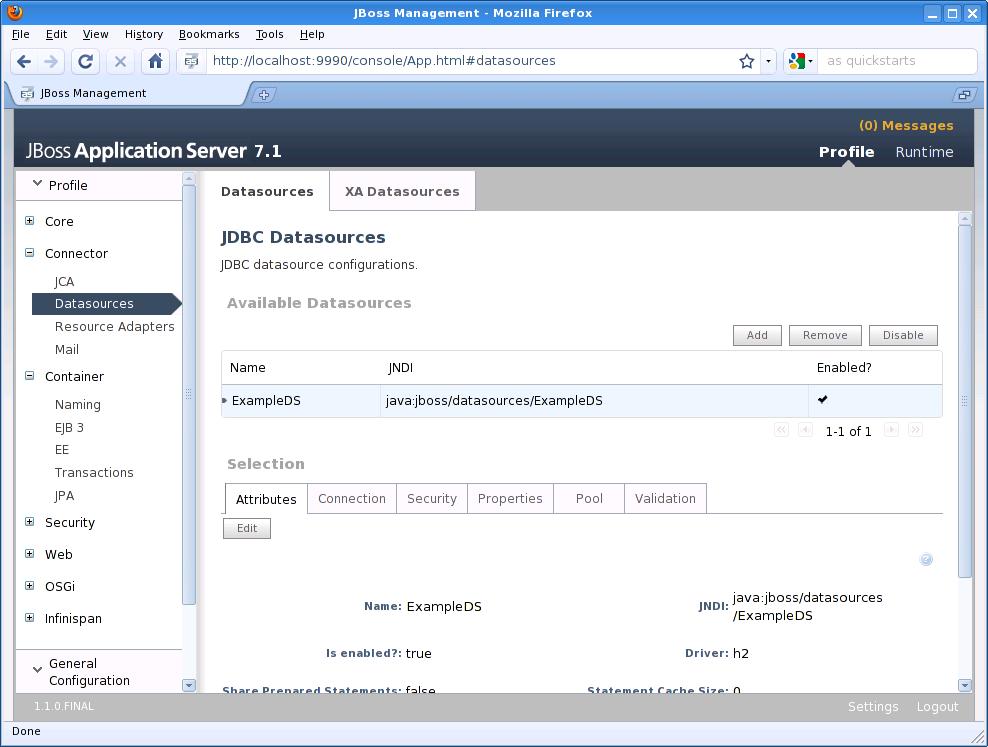Click the site identity icon in address bar
The height and width of the screenshot is (747, 988).
[x=191, y=61]
